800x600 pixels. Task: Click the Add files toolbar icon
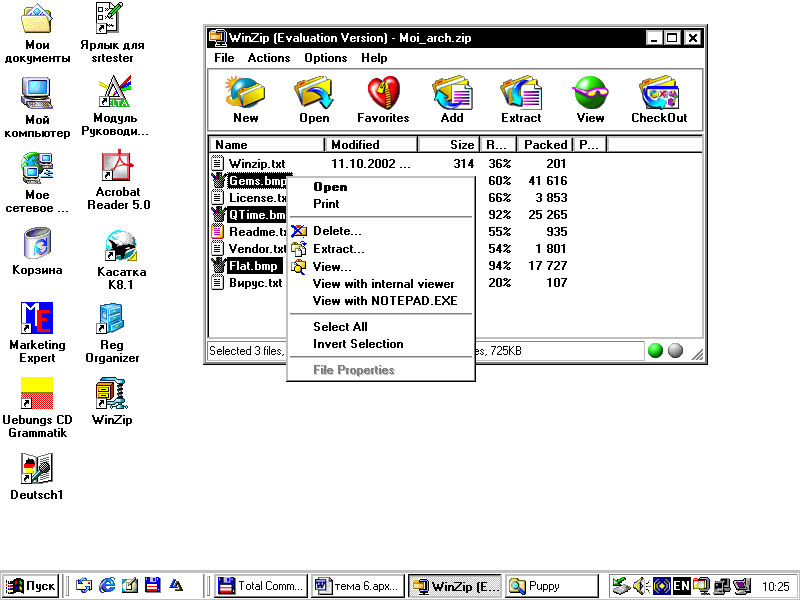pos(452,99)
